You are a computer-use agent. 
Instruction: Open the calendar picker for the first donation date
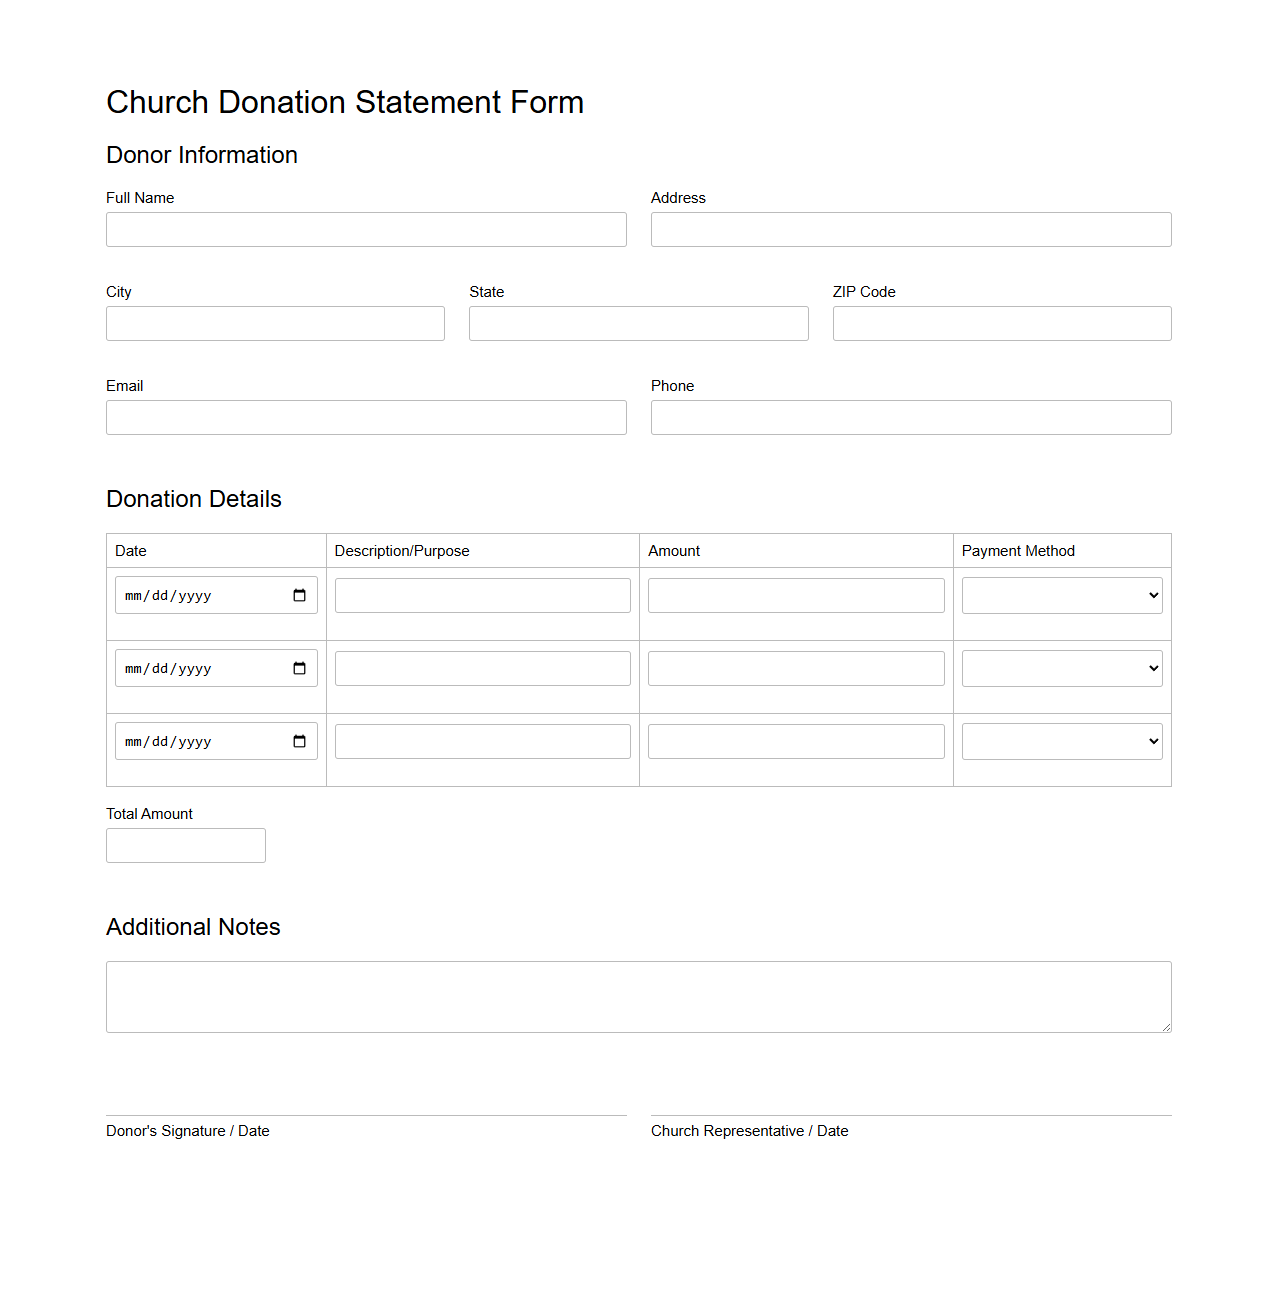click(298, 595)
